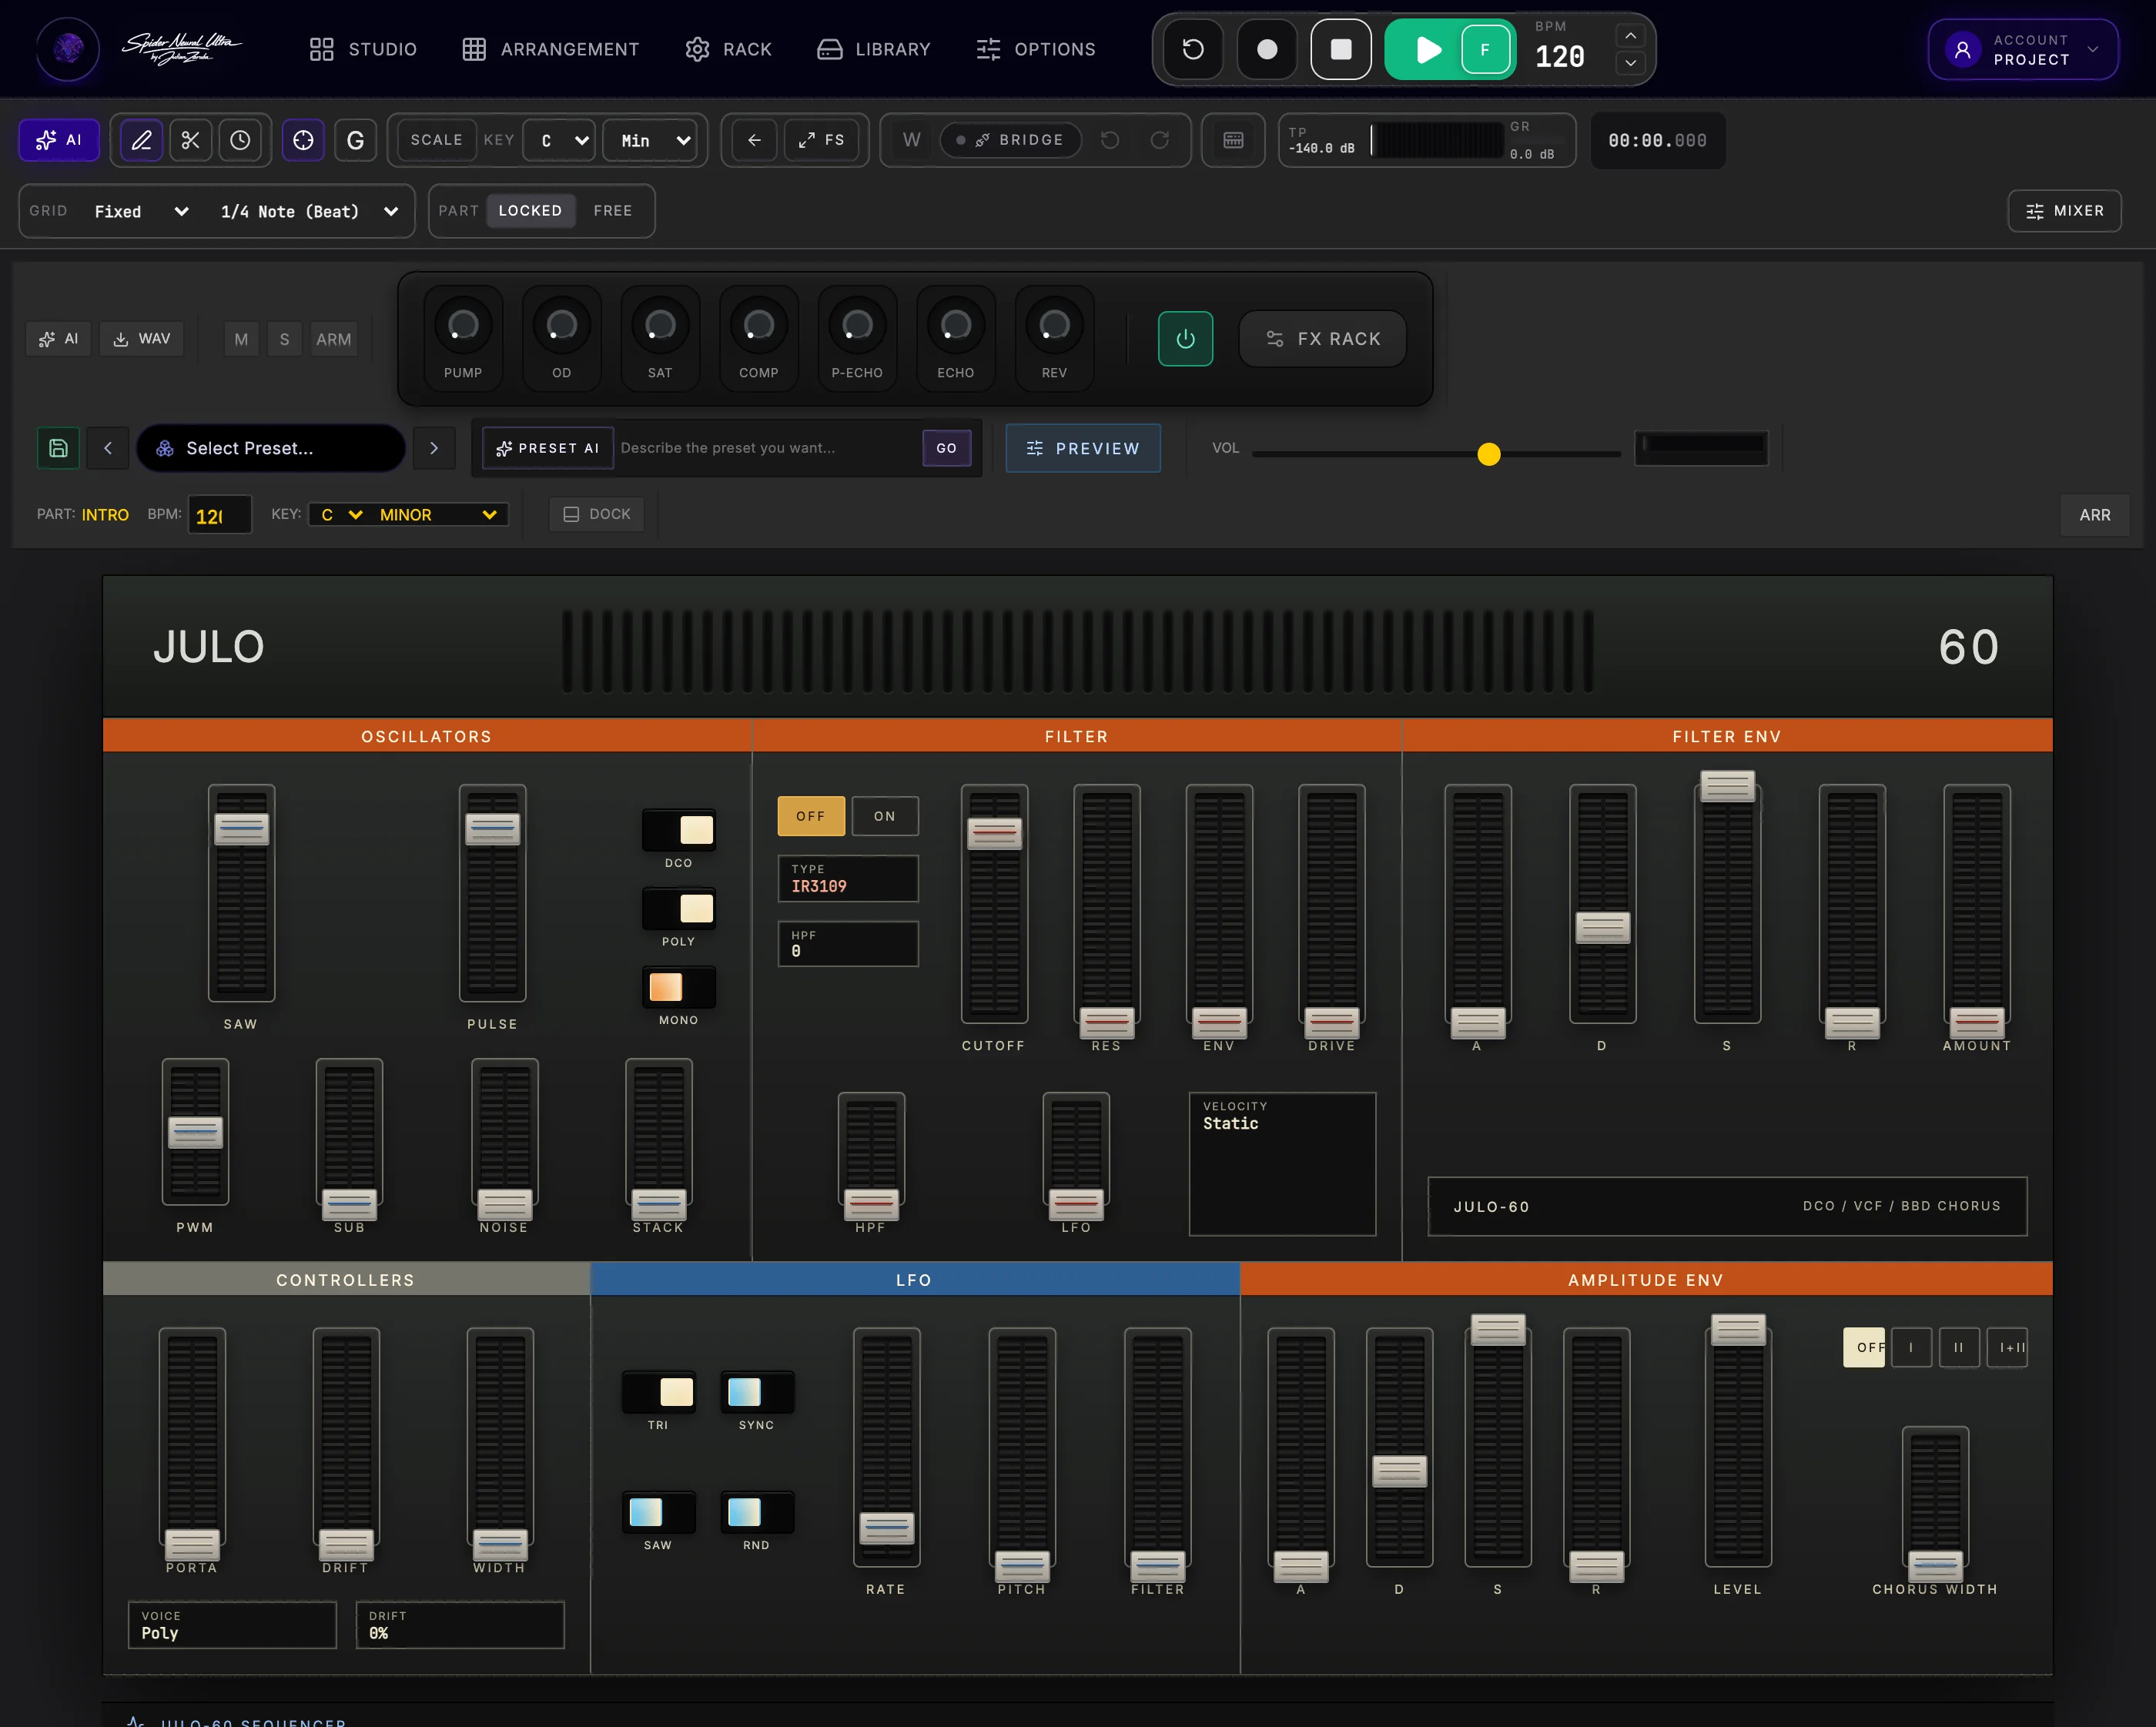2156x1727 pixels.
Task: Solo the track with S
Action: point(284,339)
